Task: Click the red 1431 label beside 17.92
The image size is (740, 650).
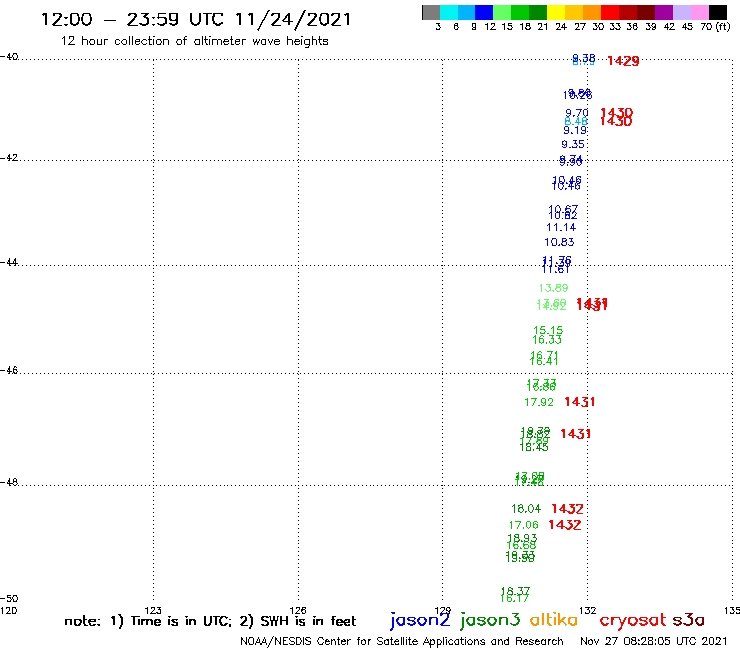Action: pyautogui.click(x=580, y=402)
